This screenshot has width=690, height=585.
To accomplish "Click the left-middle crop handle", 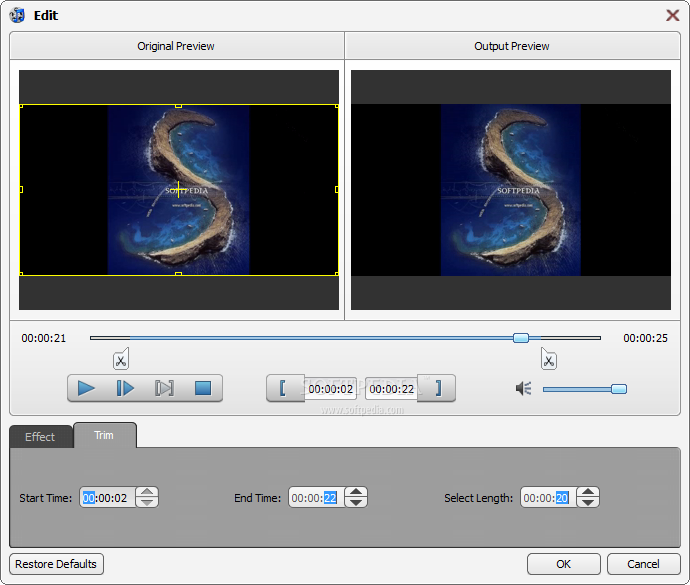I will pyautogui.click(x=21, y=189).
